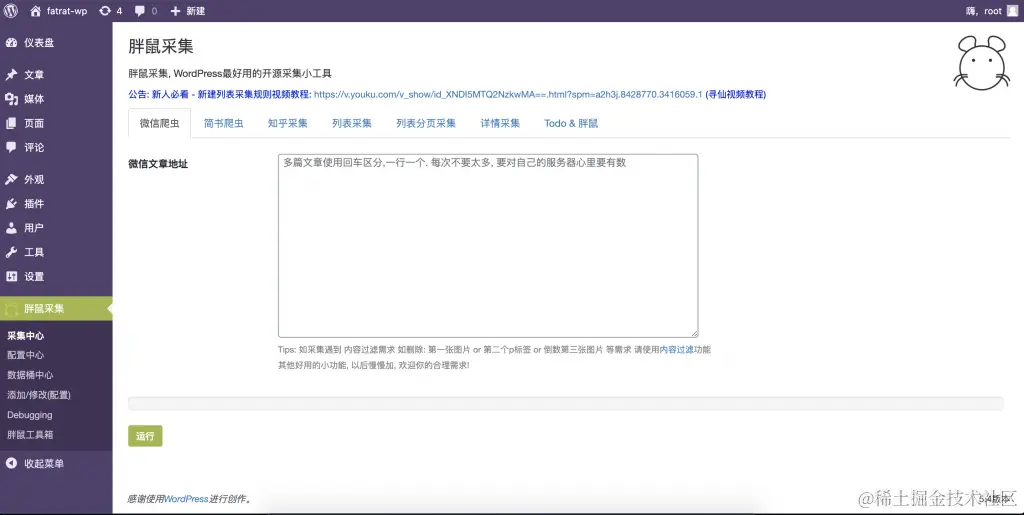This screenshot has width=1024, height=515.
Task: Switch to the 微信爬虫 tab
Action: (x=159, y=123)
